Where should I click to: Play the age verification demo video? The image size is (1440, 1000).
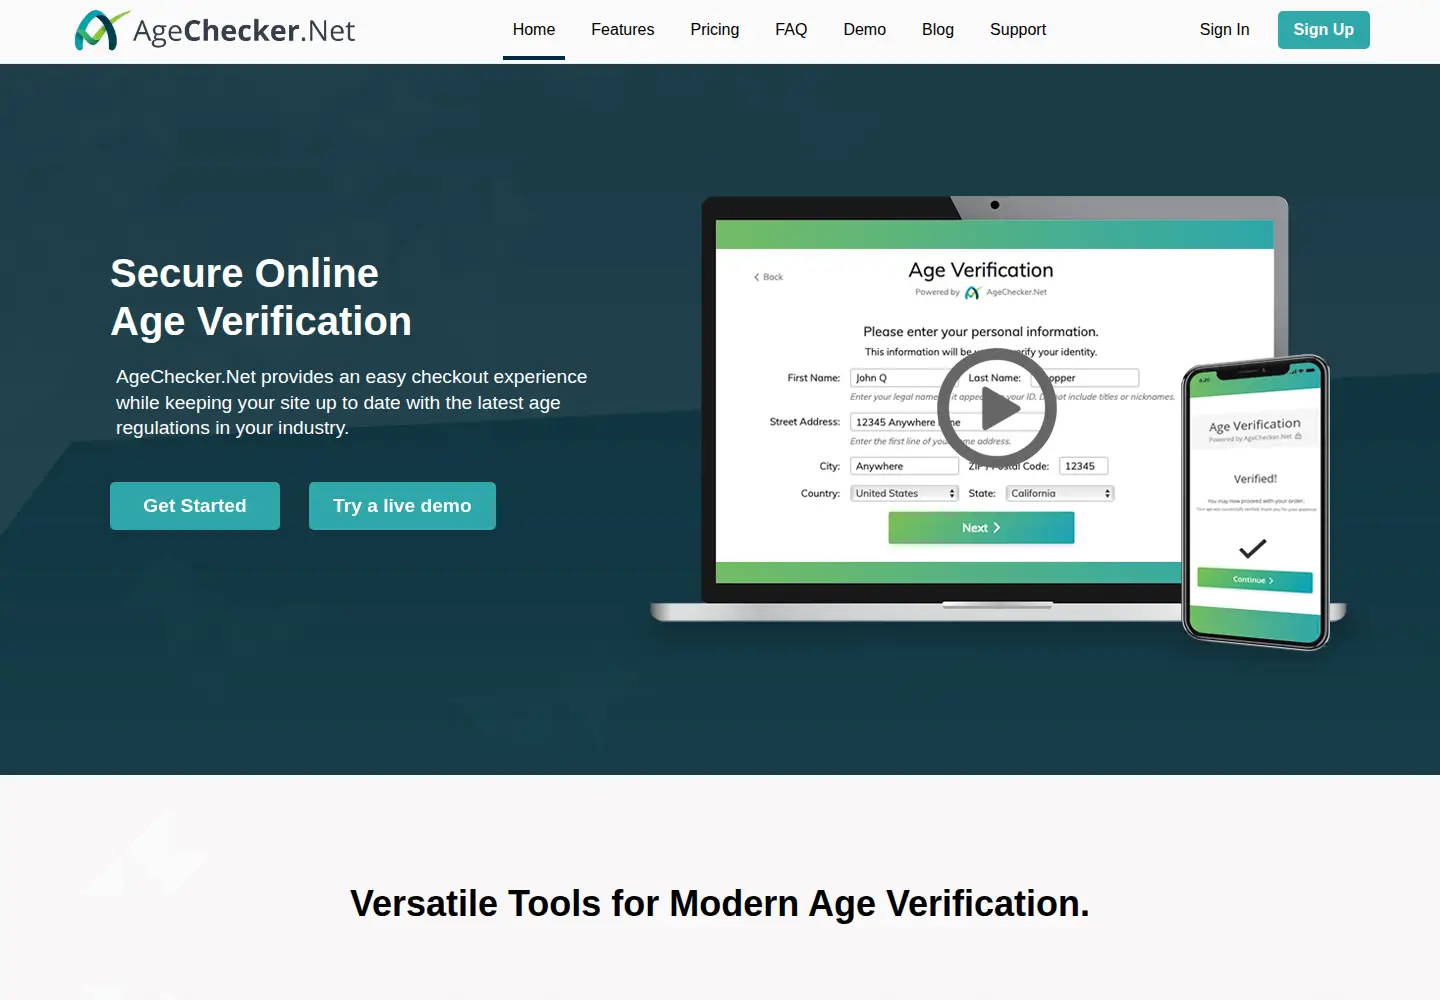coord(997,407)
